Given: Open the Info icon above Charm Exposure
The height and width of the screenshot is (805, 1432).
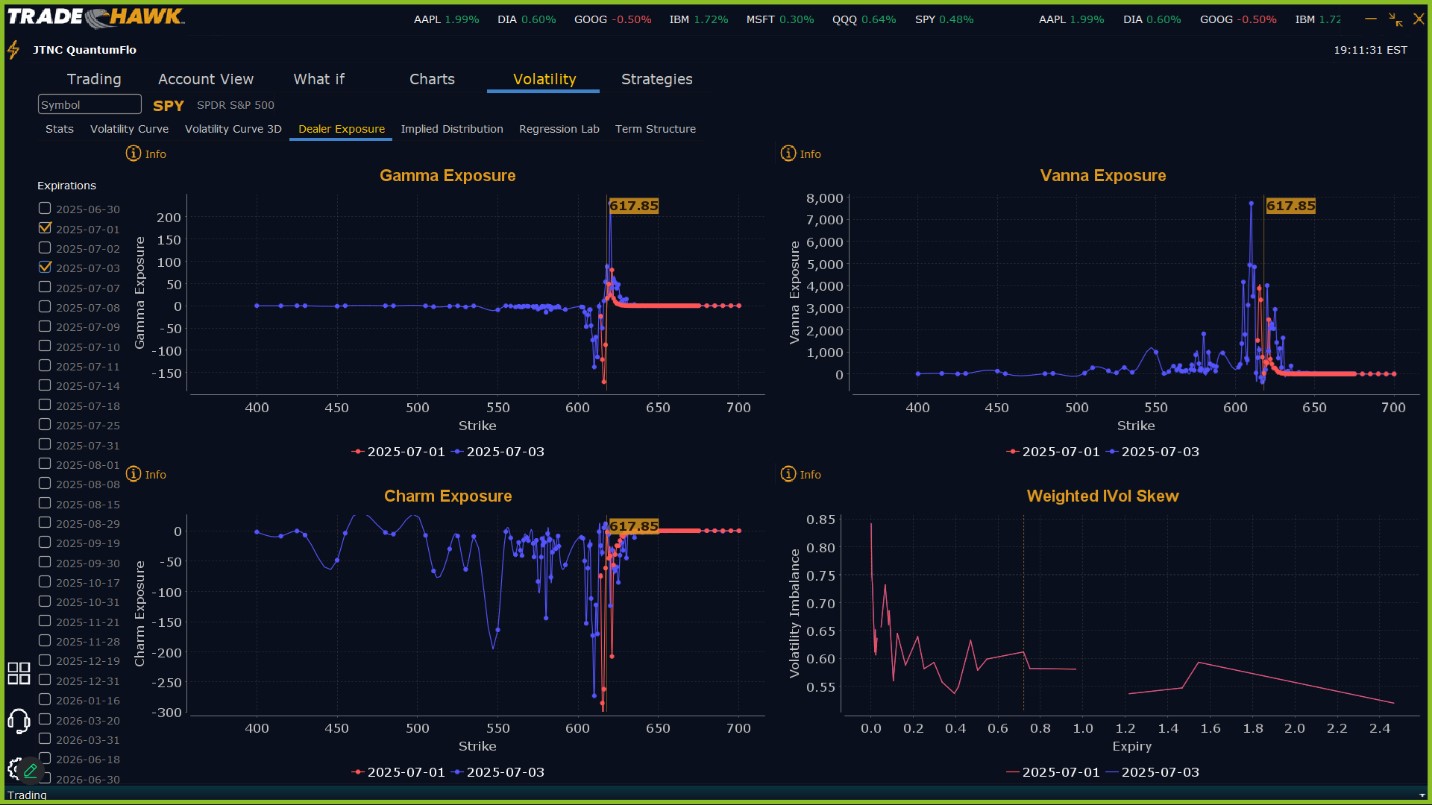Looking at the screenshot, I should click(x=133, y=474).
